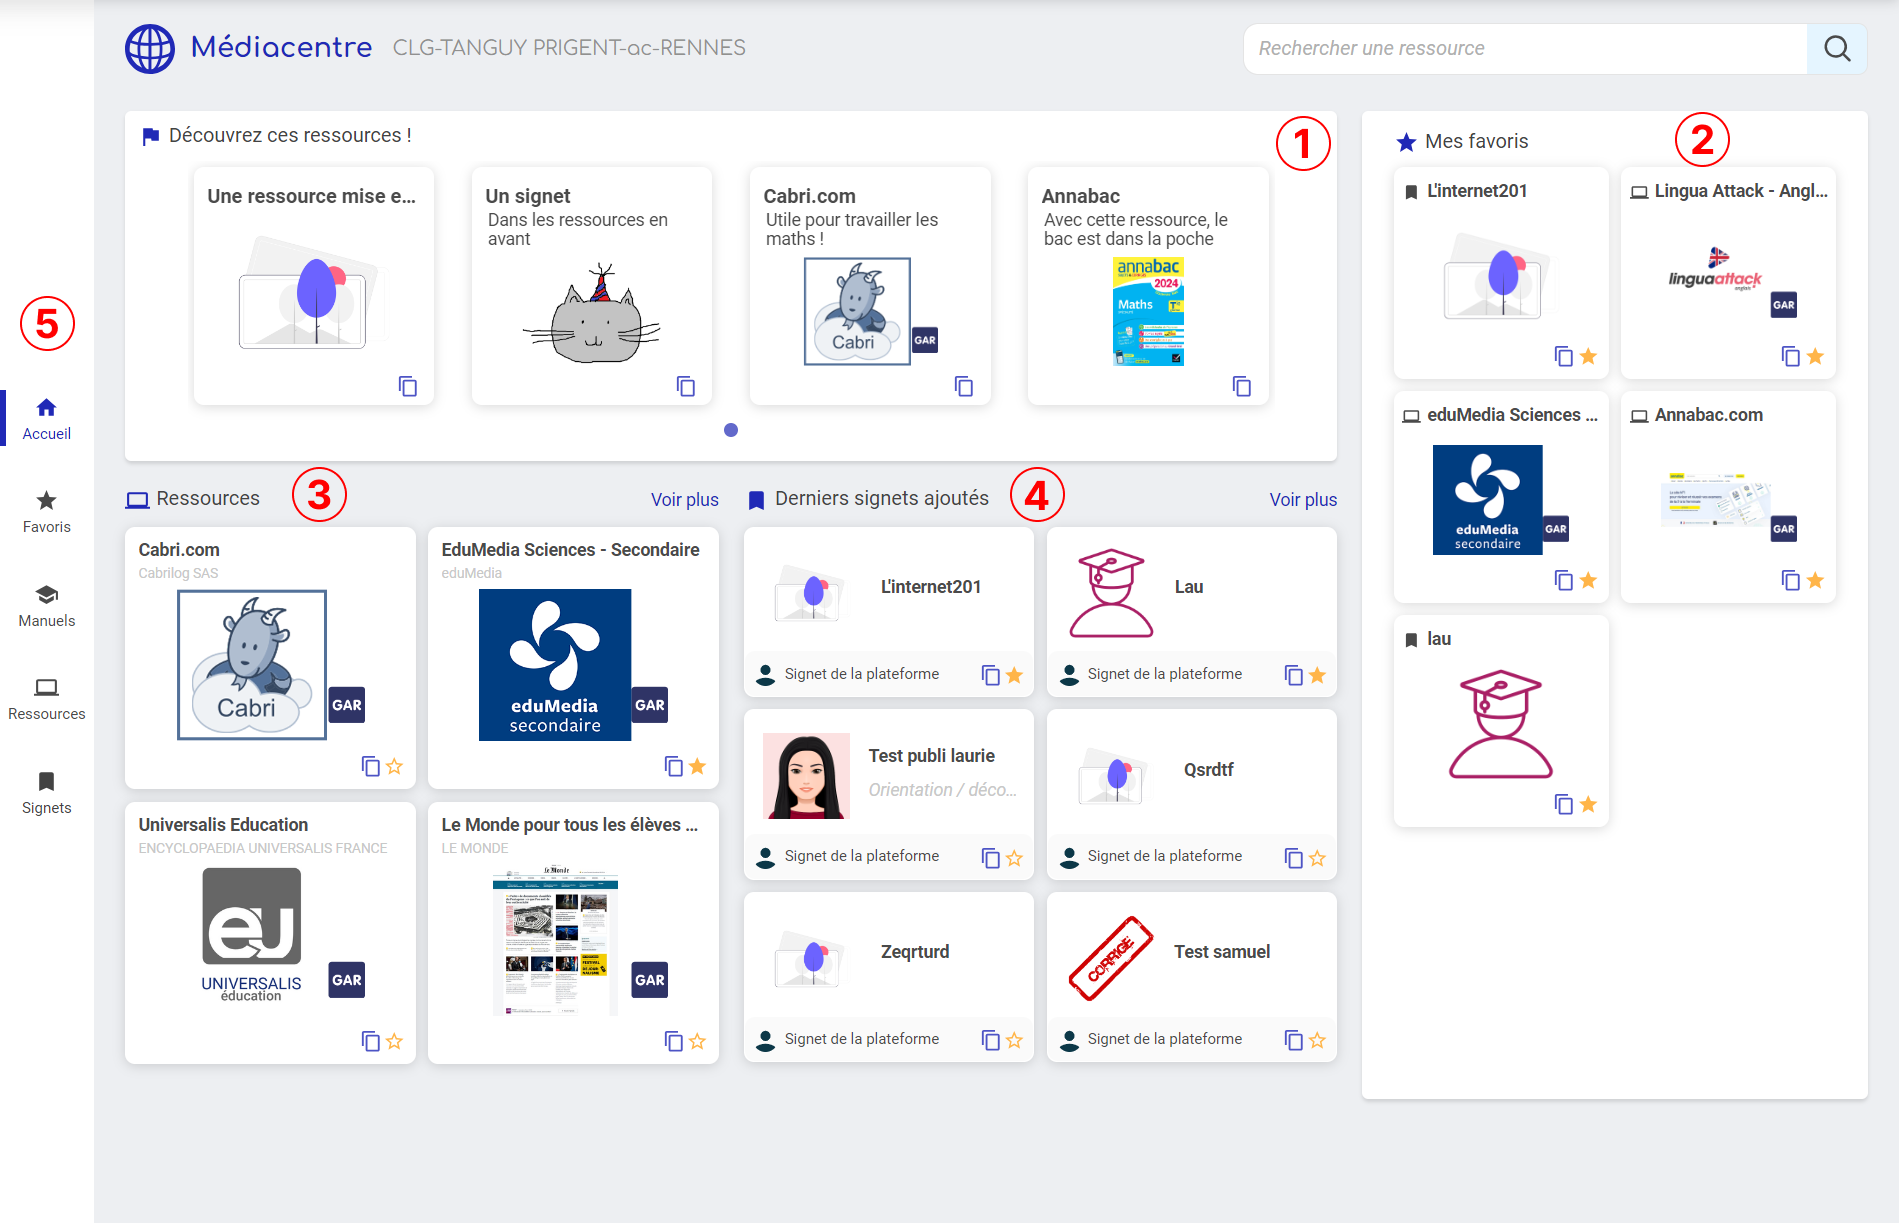This screenshot has width=1899, height=1223.
Task: Unfavorite the L'internet201 signet
Action: (1015, 675)
